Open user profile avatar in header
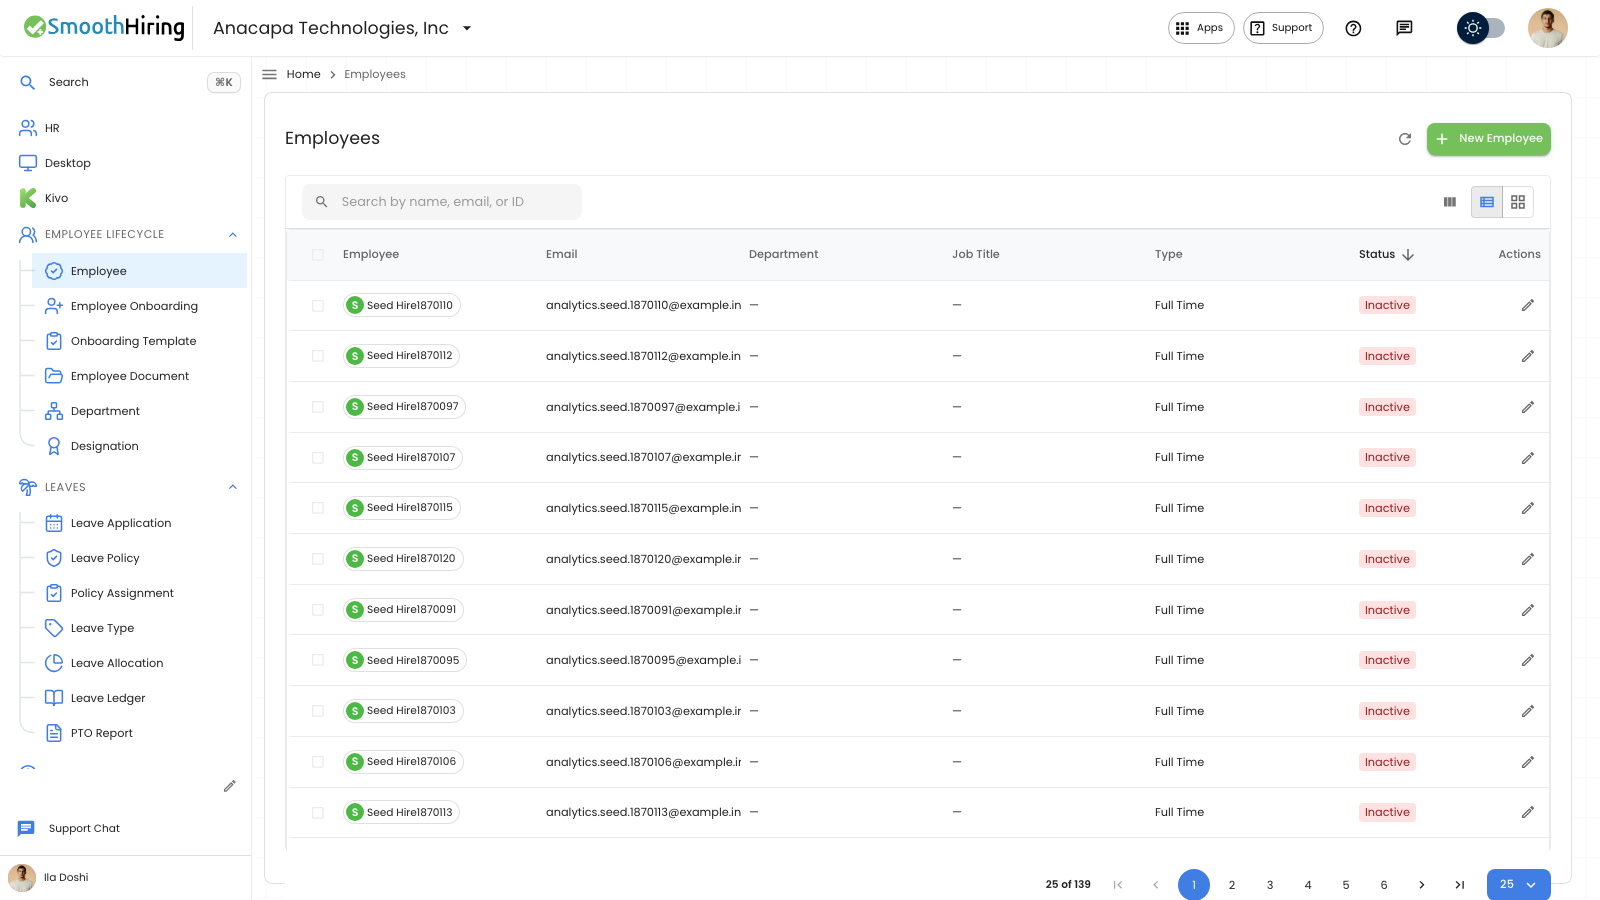1600x900 pixels. [x=1548, y=28]
